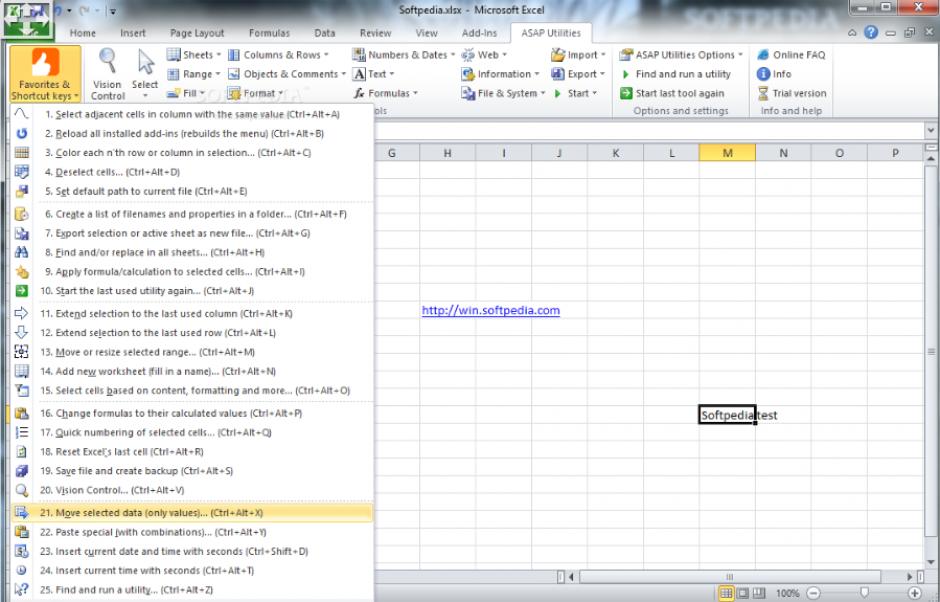
Task: Click Vision Control menu entry icon
Action: pos(22,489)
